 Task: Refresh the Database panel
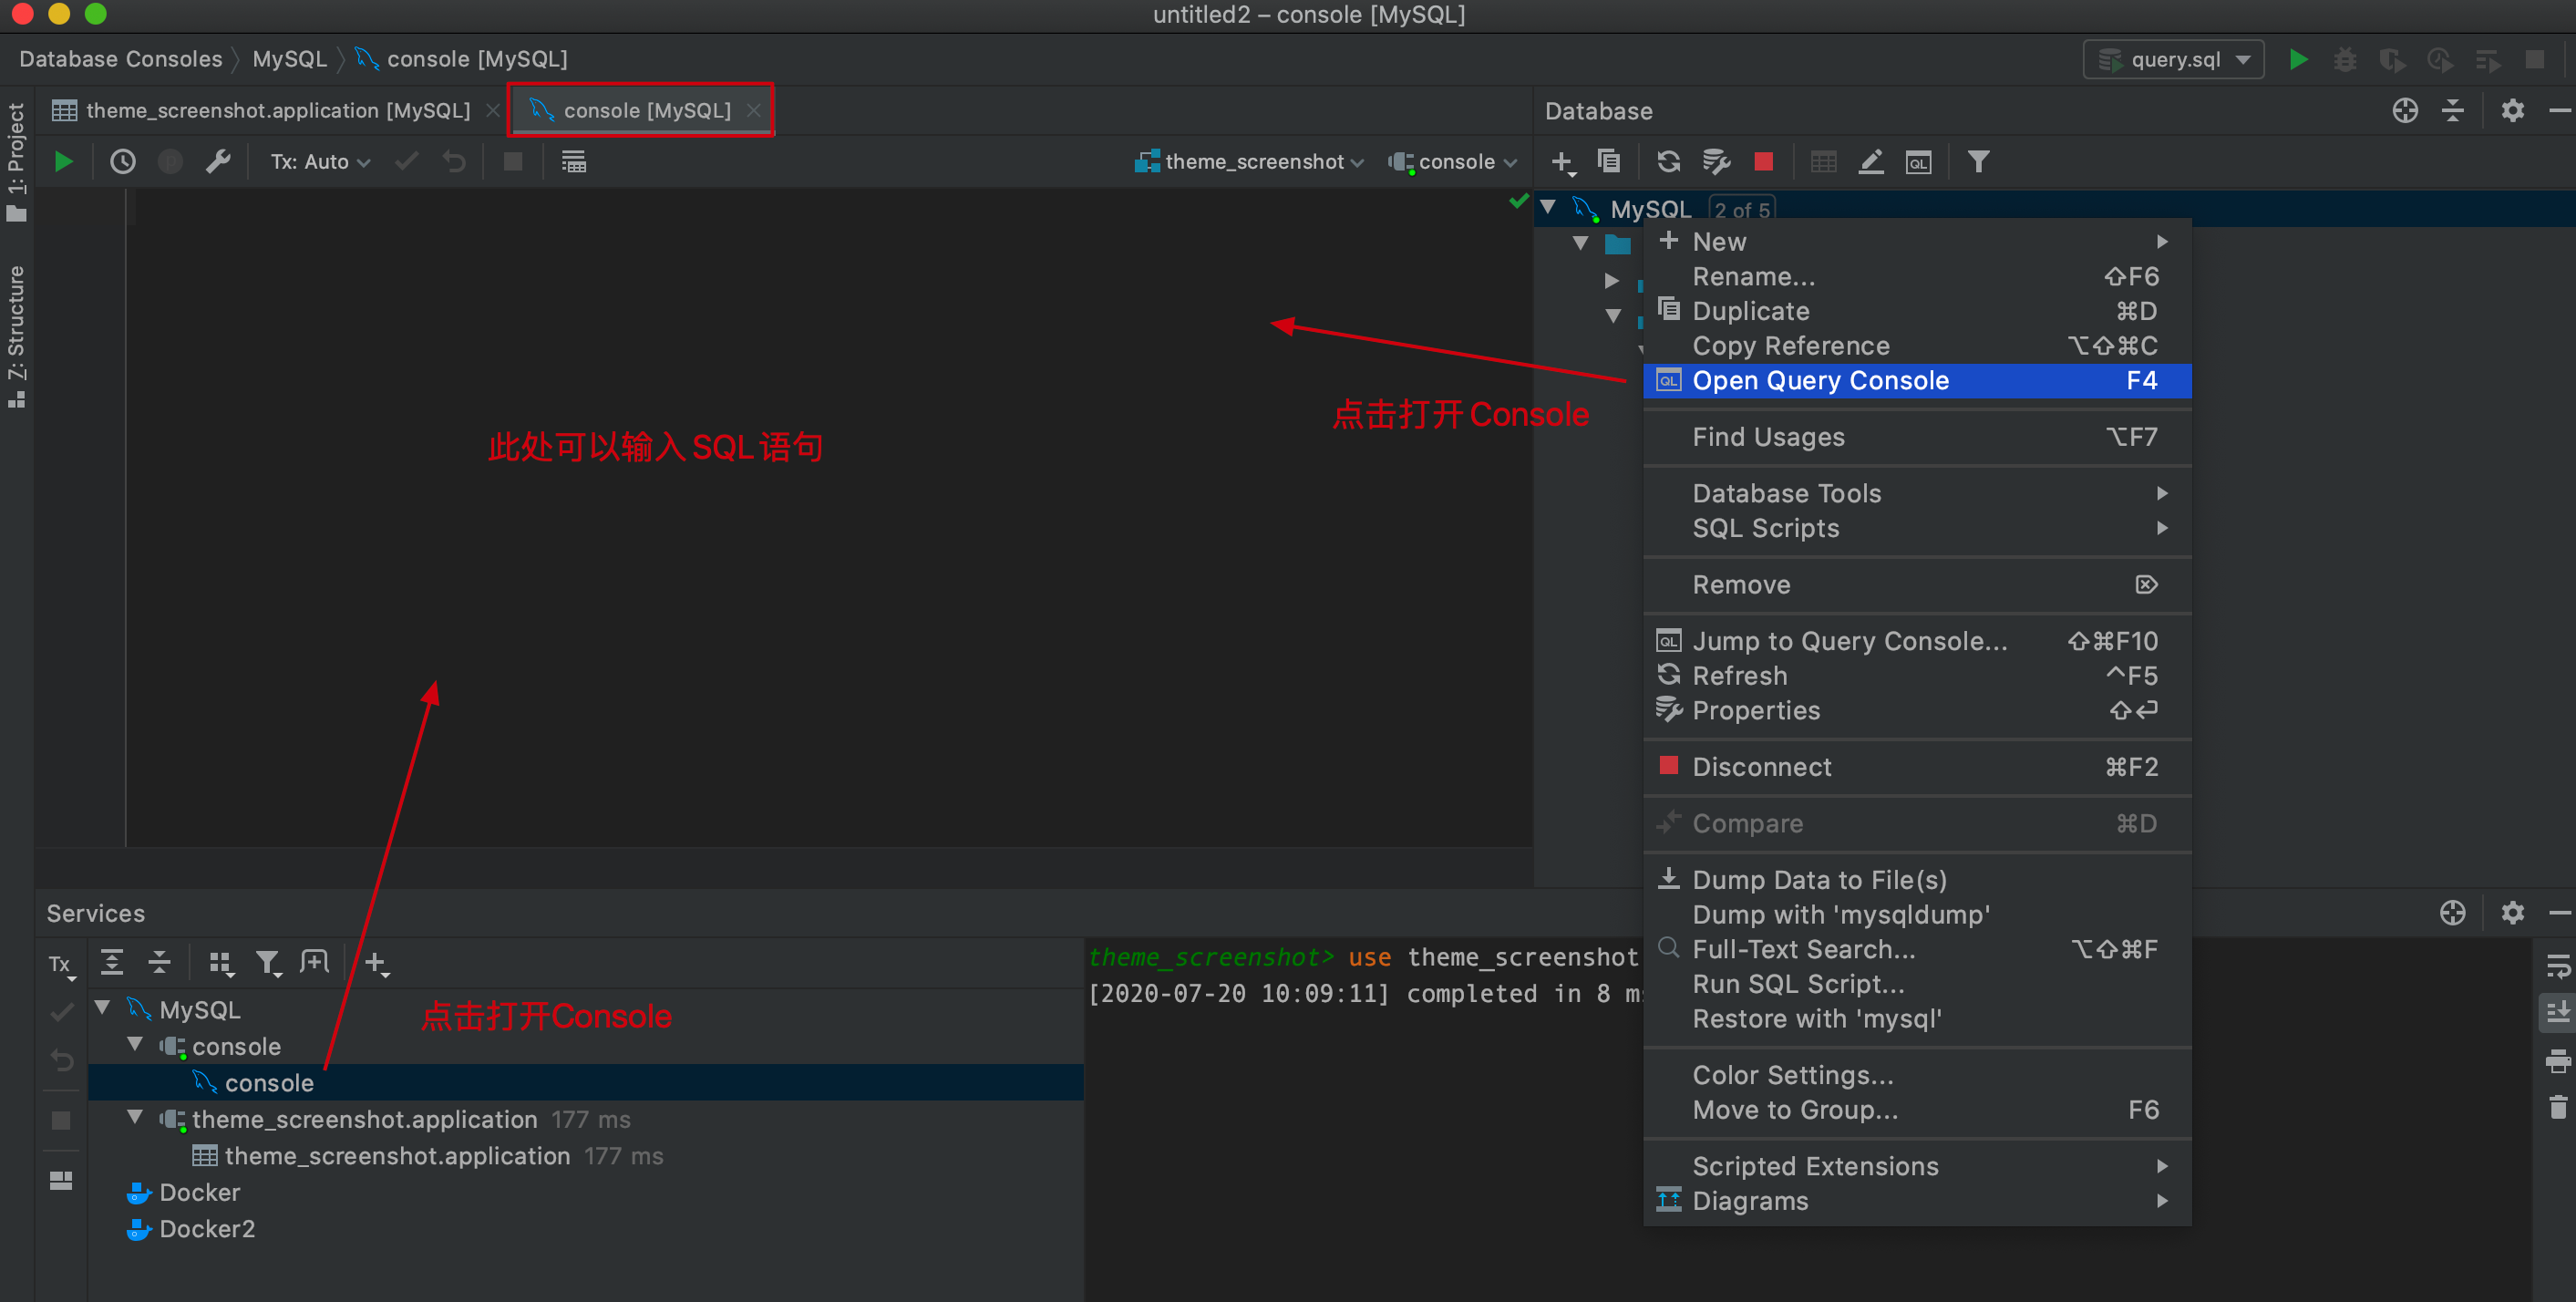1668,162
